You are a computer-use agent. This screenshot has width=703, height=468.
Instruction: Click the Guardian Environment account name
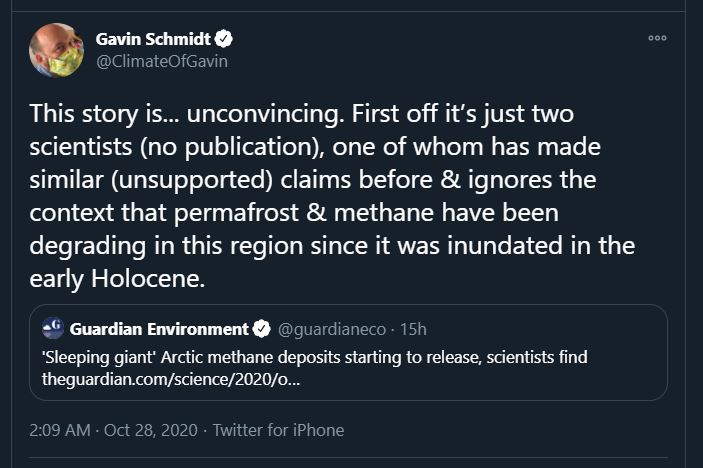(x=159, y=329)
